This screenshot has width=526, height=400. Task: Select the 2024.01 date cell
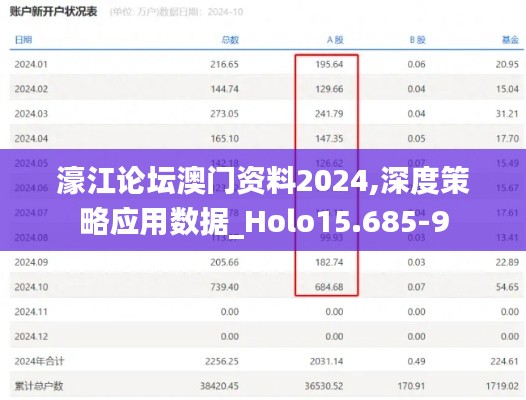pos(31,64)
